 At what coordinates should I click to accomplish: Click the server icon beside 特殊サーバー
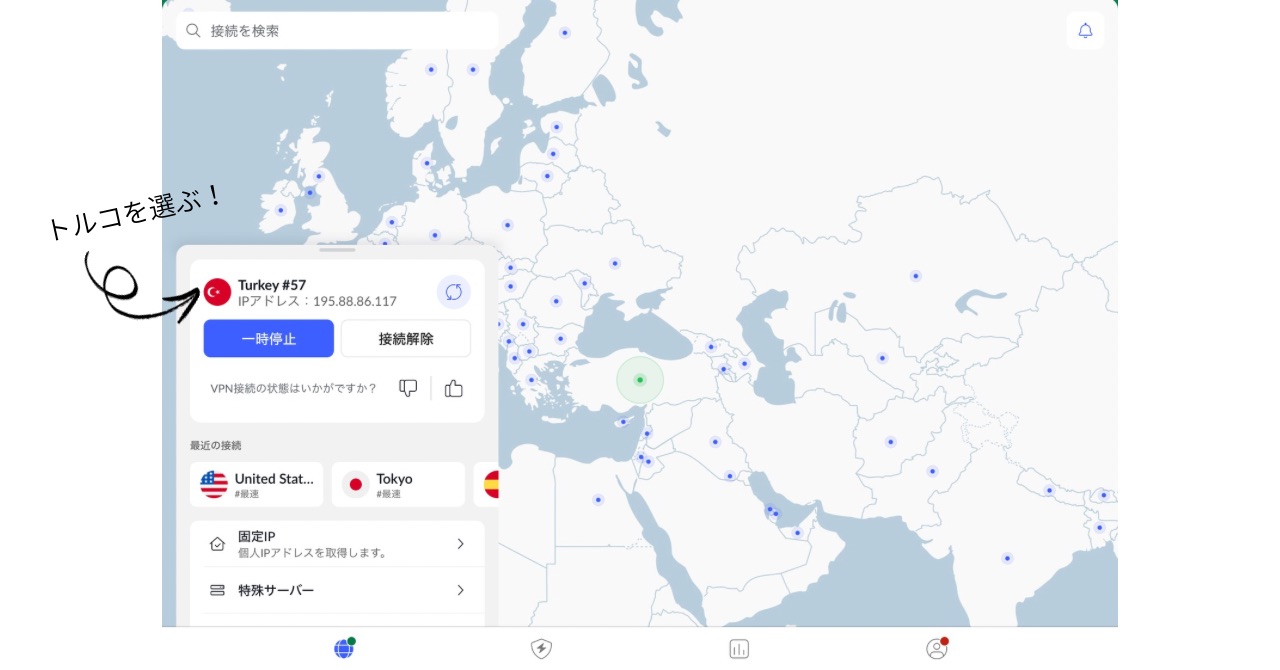point(217,591)
